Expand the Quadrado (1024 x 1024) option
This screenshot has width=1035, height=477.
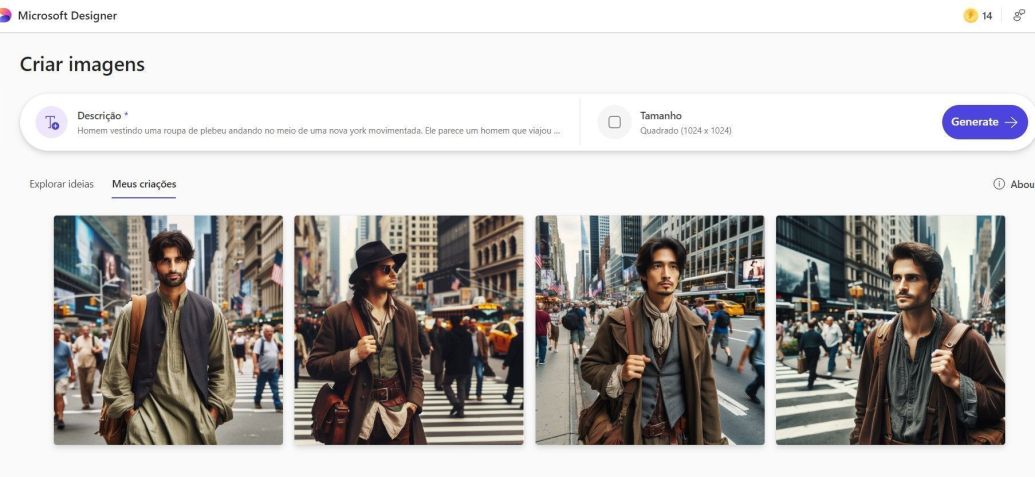(686, 131)
